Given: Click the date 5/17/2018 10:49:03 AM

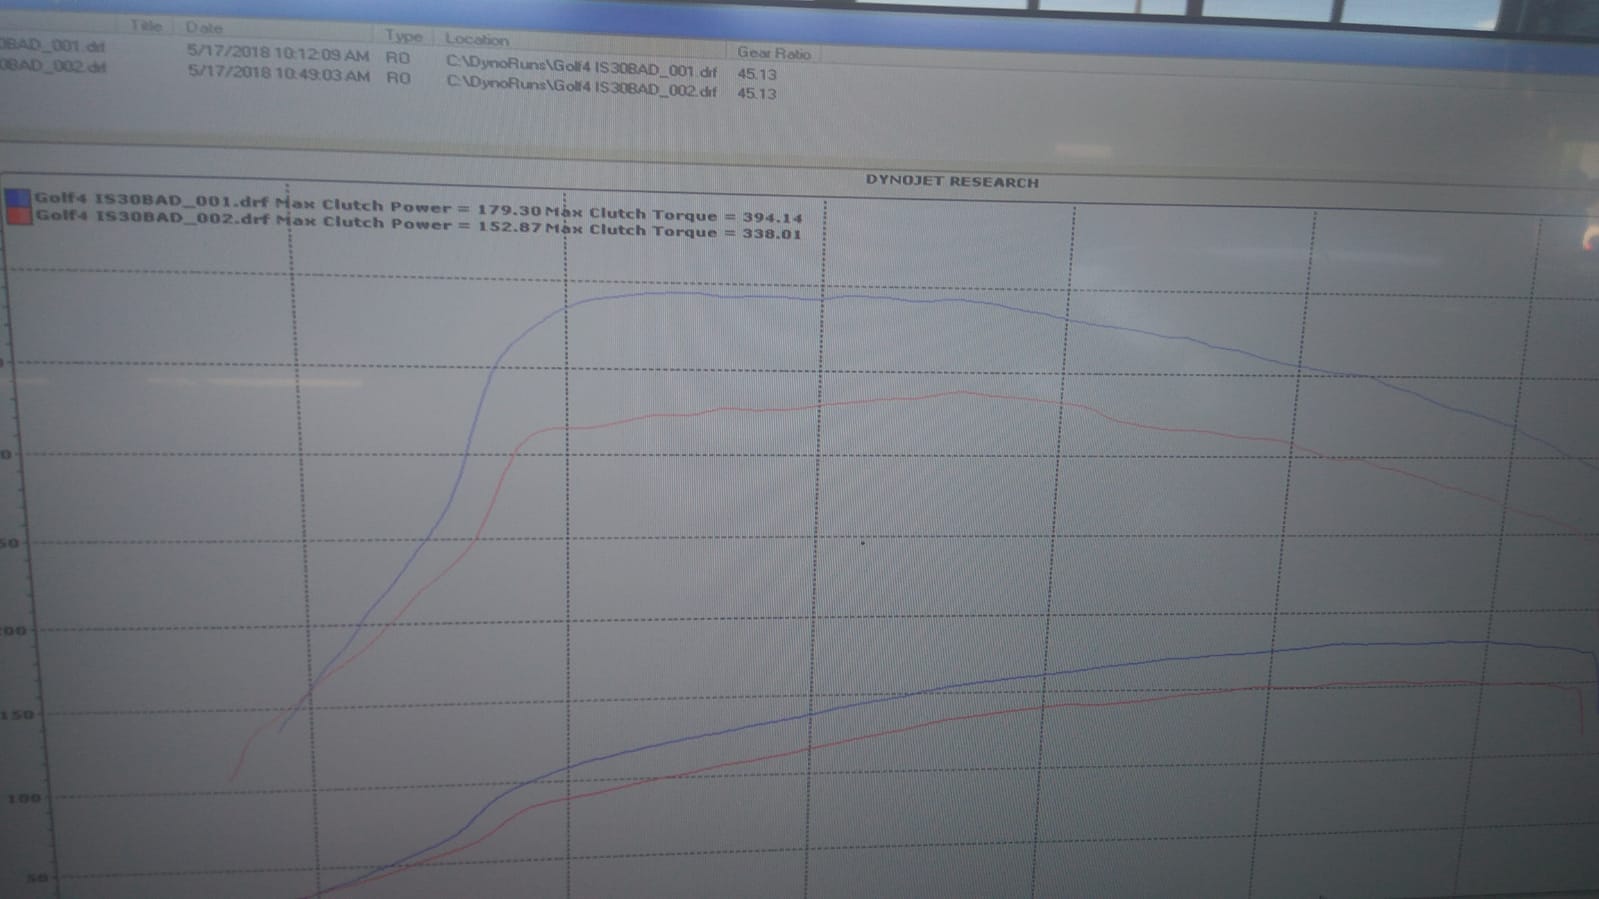Looking at the screenshot, I should 278,74.
